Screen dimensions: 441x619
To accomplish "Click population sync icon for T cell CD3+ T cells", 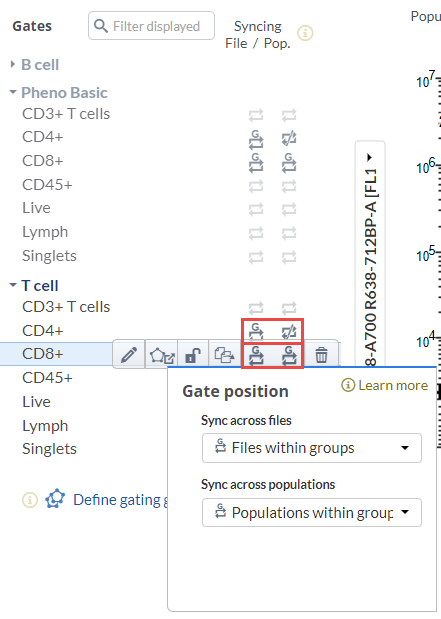I will 289,308.
